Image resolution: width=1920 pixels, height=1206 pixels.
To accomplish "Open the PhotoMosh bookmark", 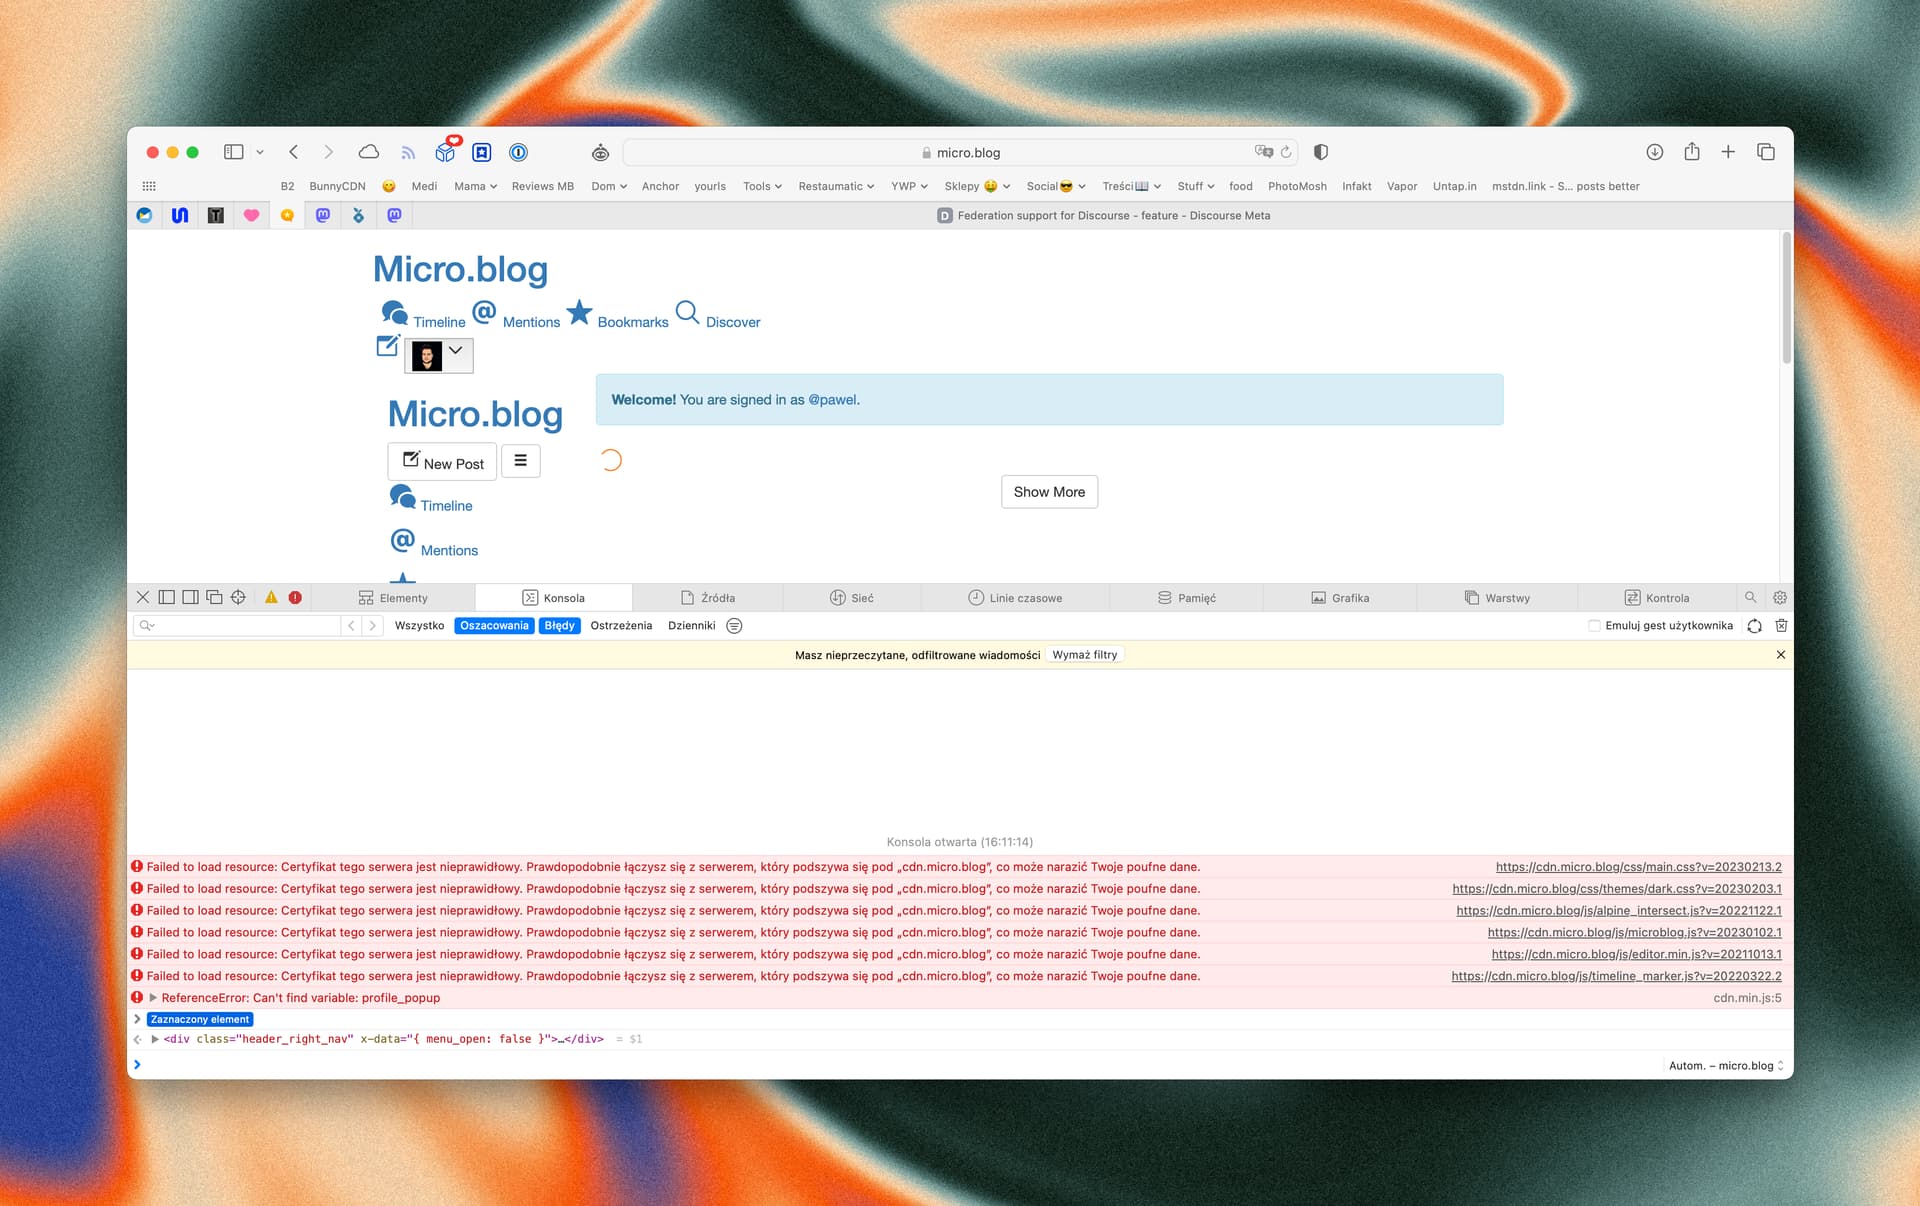I will pyautogui.click(x=1297, y=186).
